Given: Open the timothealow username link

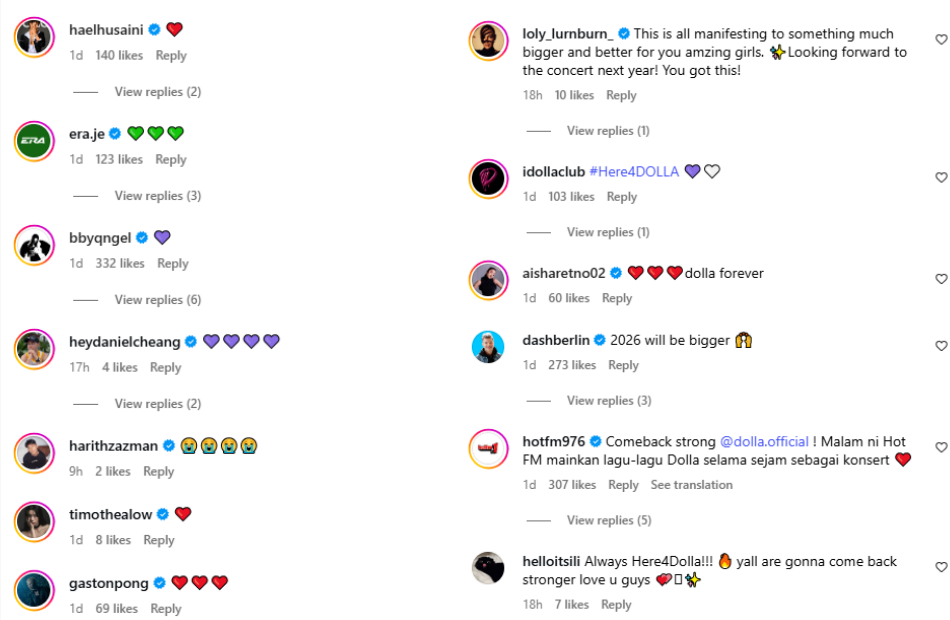Looking at the screenshot, I should point(110,515).
